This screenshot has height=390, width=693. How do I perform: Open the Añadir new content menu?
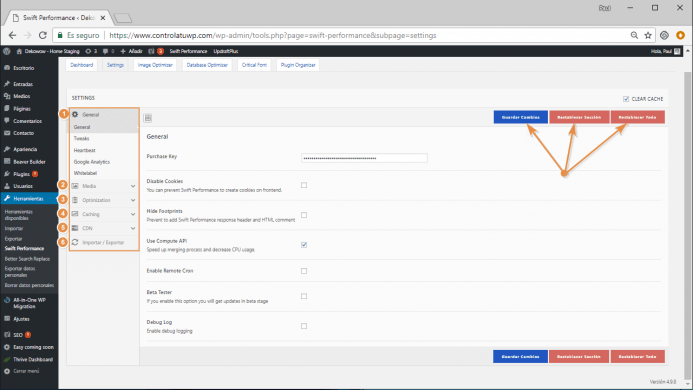(x=132, y=51)
